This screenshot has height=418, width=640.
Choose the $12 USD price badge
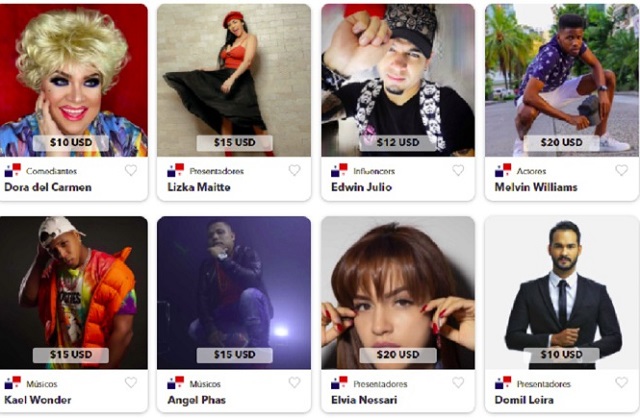(x=398, y=142)
